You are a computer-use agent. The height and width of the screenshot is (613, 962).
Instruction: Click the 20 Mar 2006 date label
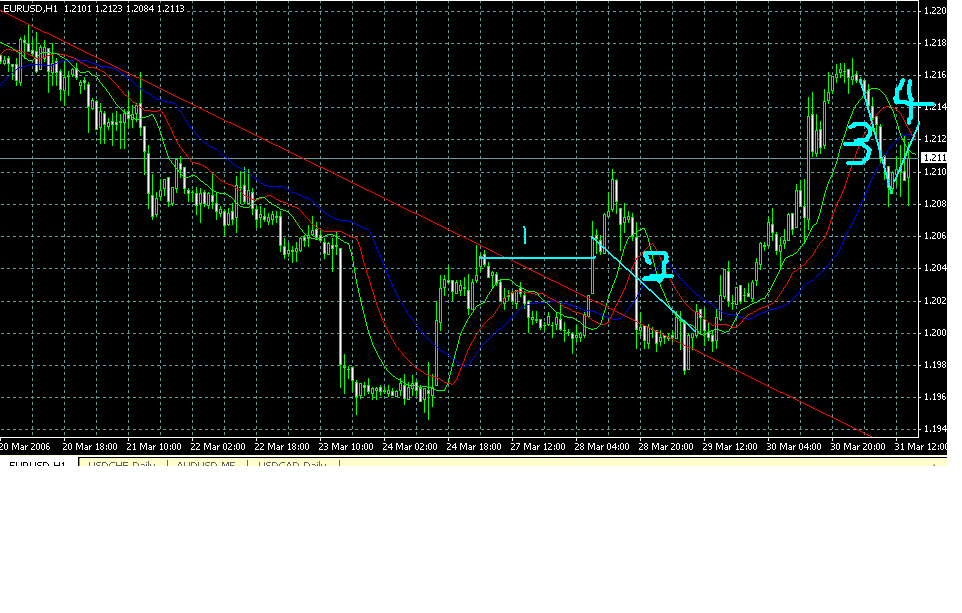pyautogui.click(x=25, y=447)
